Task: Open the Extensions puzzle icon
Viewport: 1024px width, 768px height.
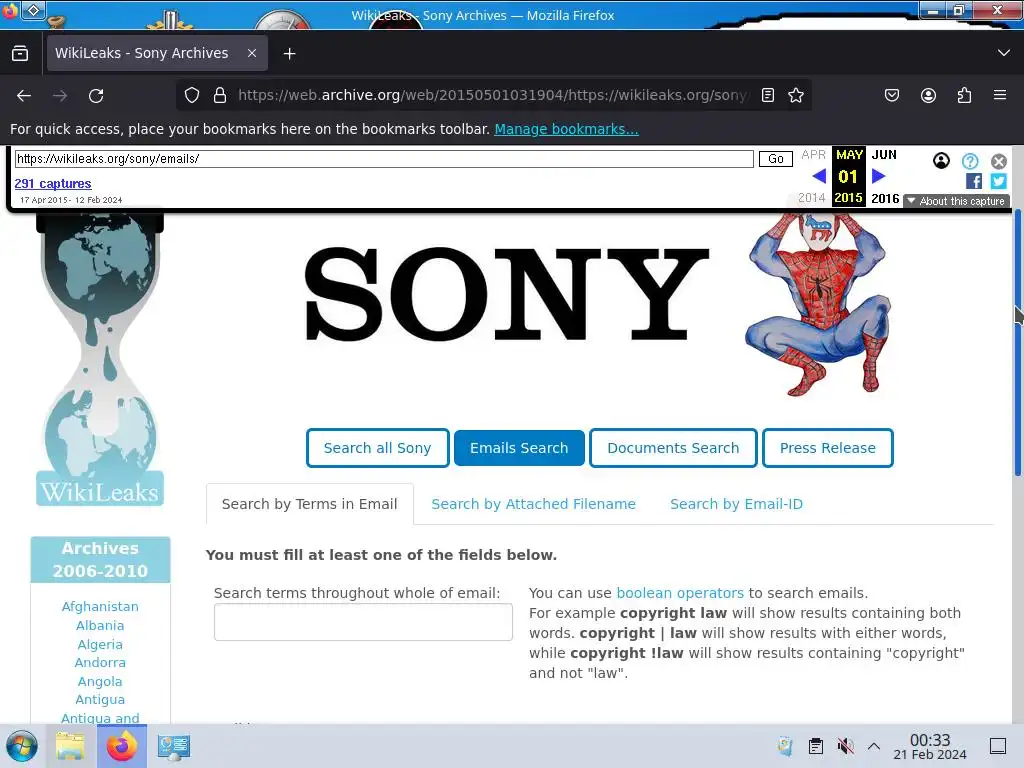Action: (x=964, y=95)
